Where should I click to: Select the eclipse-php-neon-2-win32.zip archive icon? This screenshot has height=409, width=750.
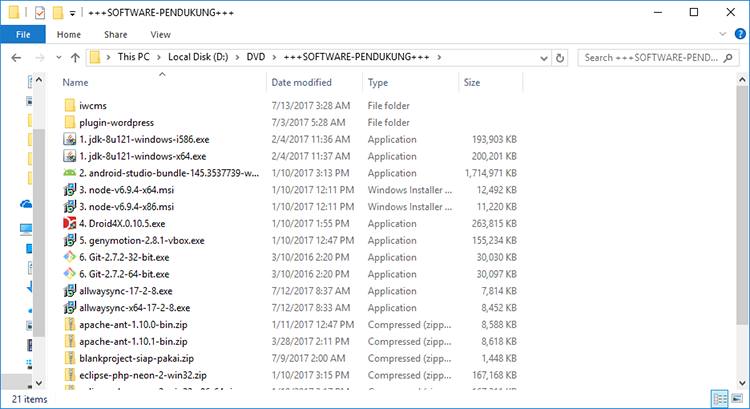[x=70, y=375]
